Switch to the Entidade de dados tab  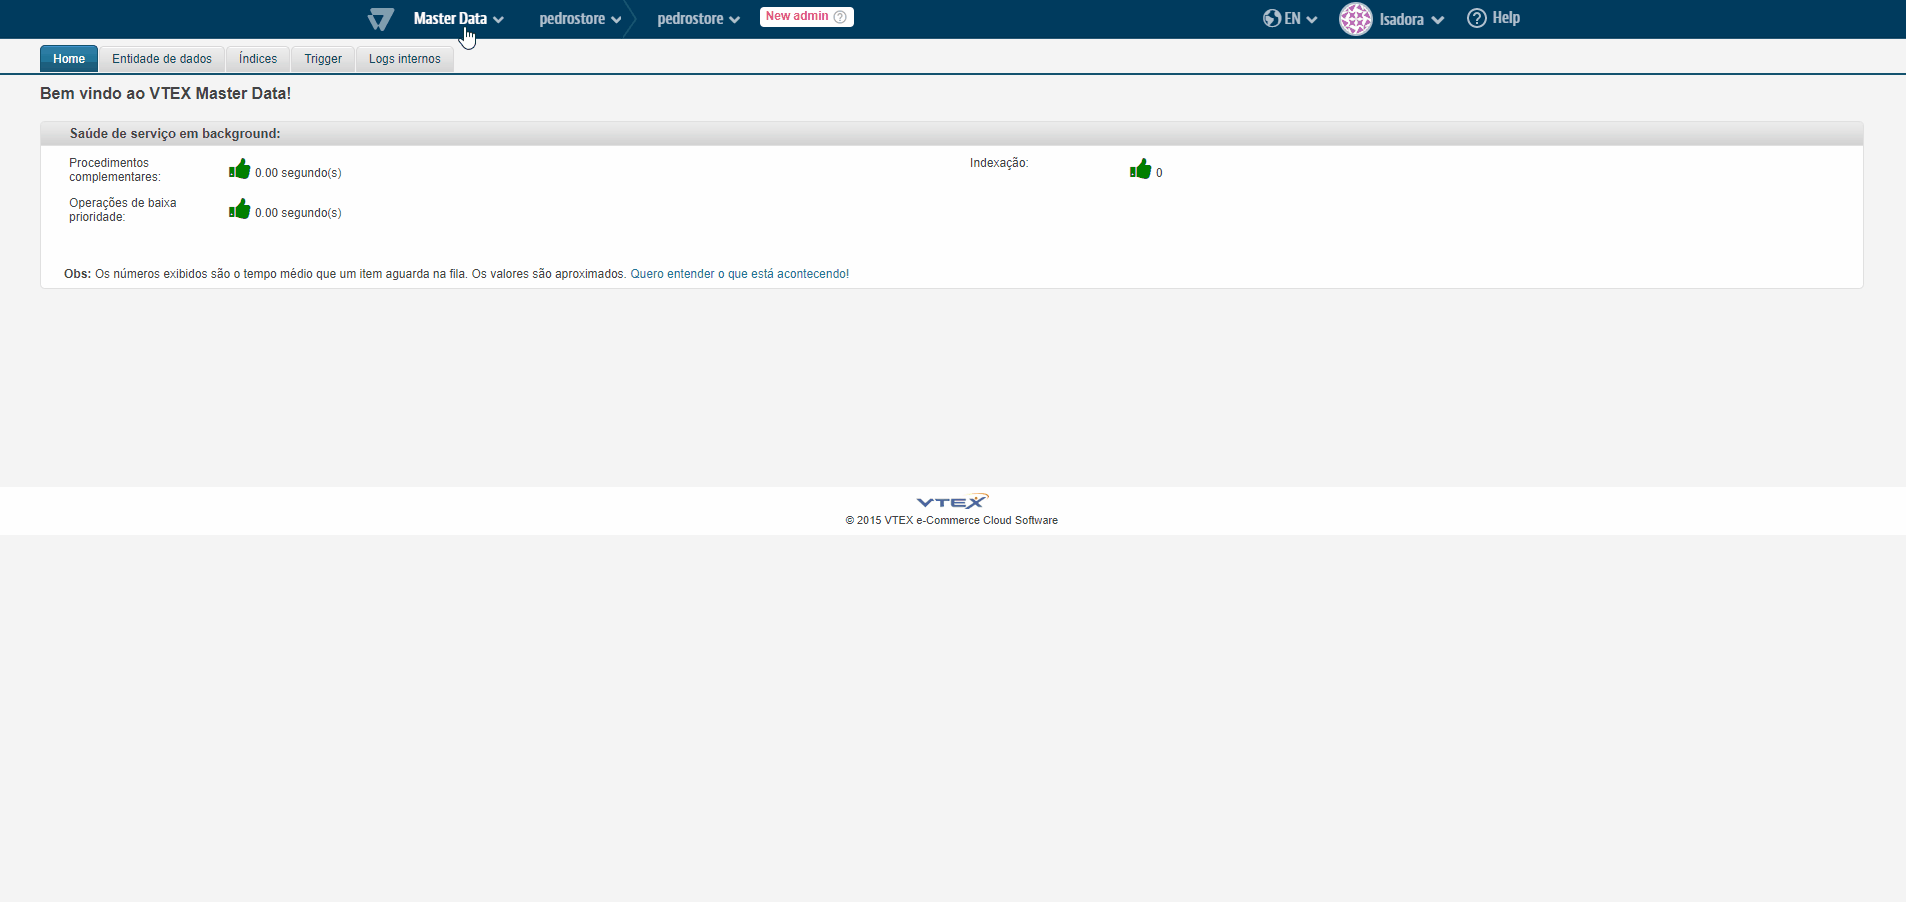162,58
